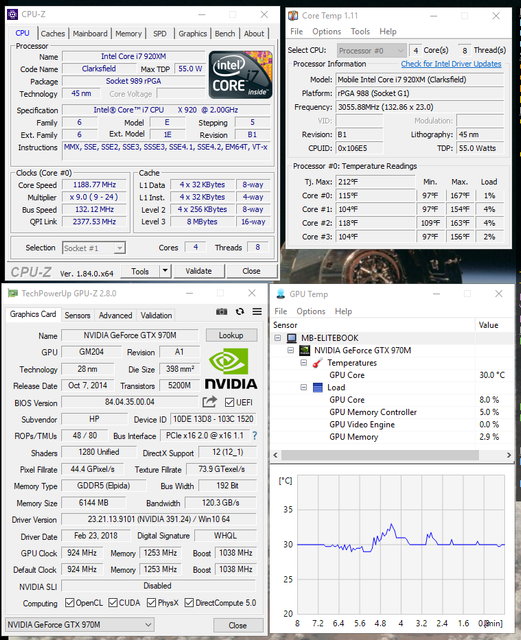521x640 pixels.
Task: Click the GPU Temp horizontal scrollbar thumb
Action: 380,455
